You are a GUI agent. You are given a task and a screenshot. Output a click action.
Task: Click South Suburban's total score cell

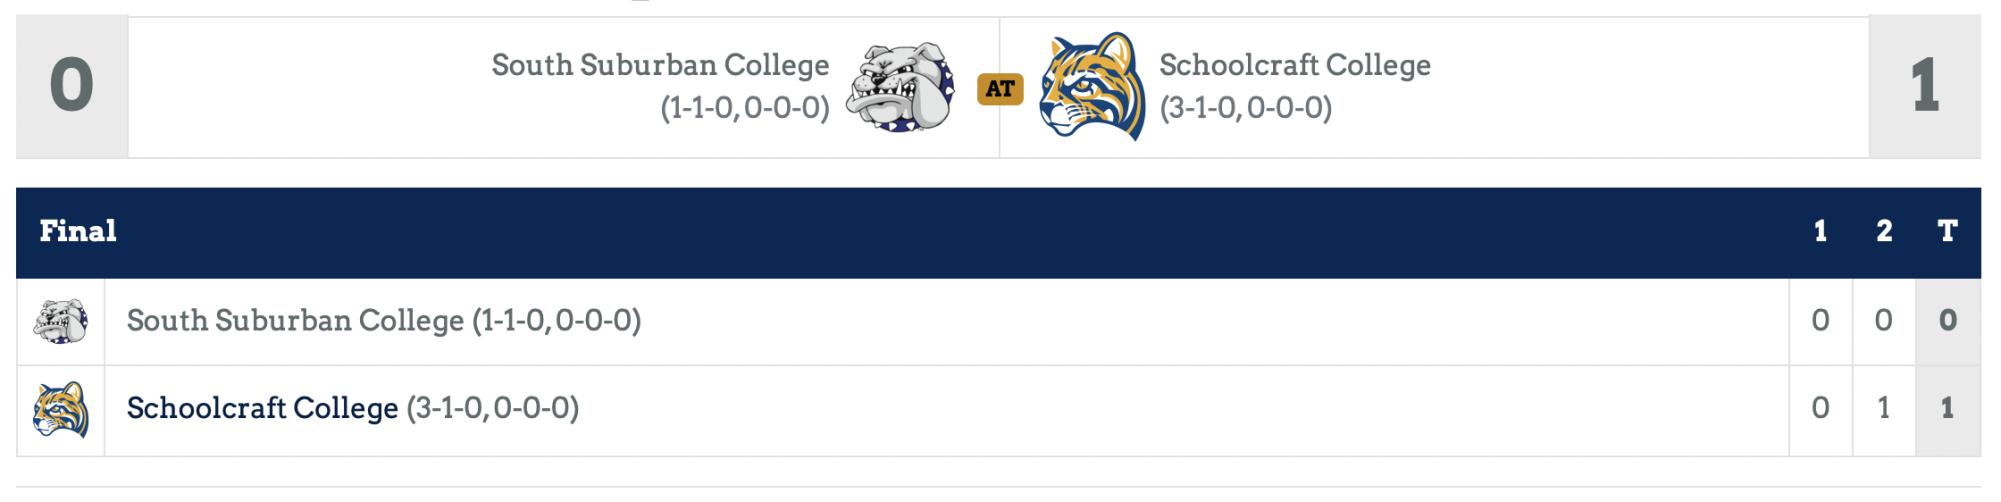1948,321
